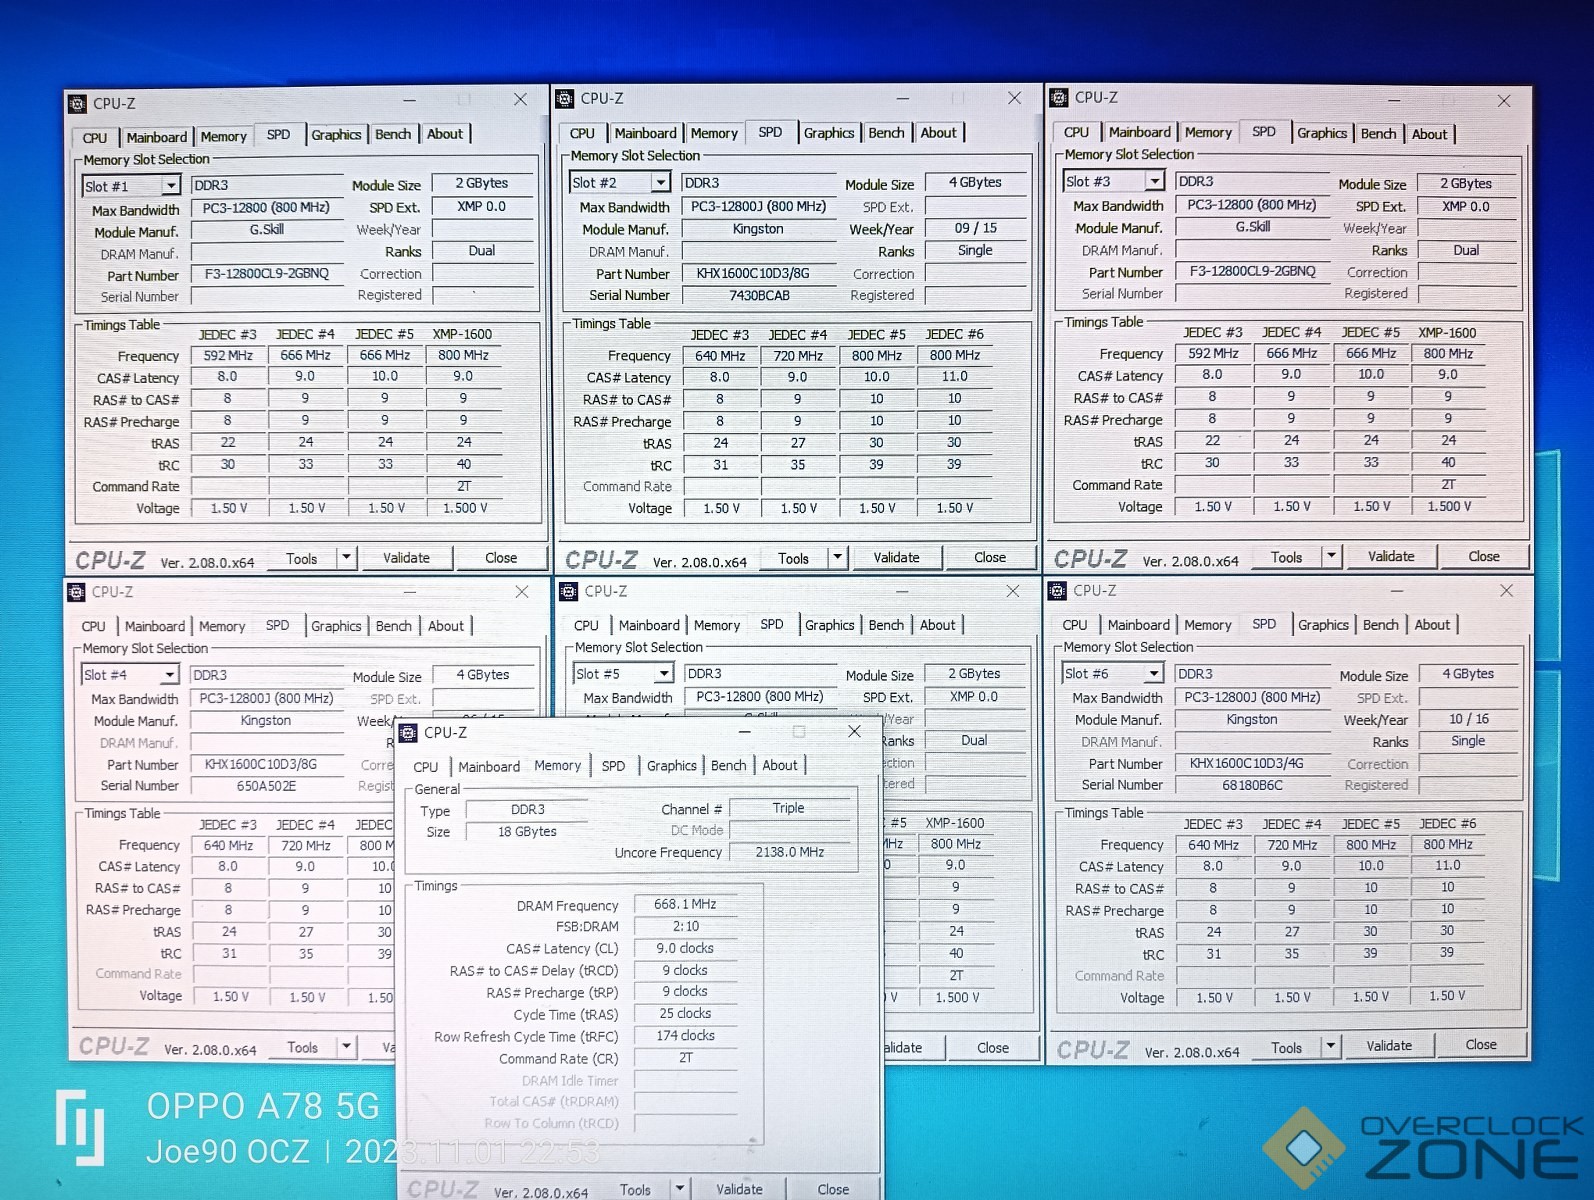Image resolution: width=1594 pixels, height=1200 pixels.
Task: Close Slot #4 window using title bar X
Action: click(x=522, y=592)
